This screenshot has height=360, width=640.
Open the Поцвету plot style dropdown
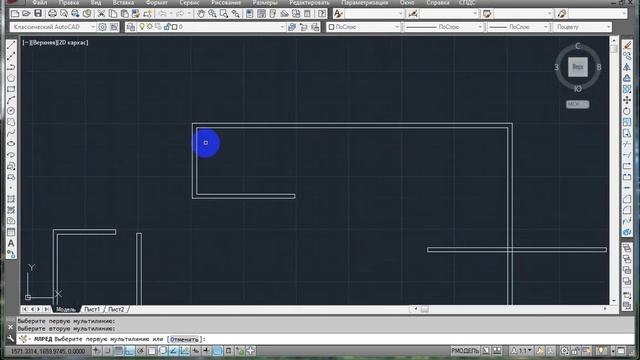[608, 27]
